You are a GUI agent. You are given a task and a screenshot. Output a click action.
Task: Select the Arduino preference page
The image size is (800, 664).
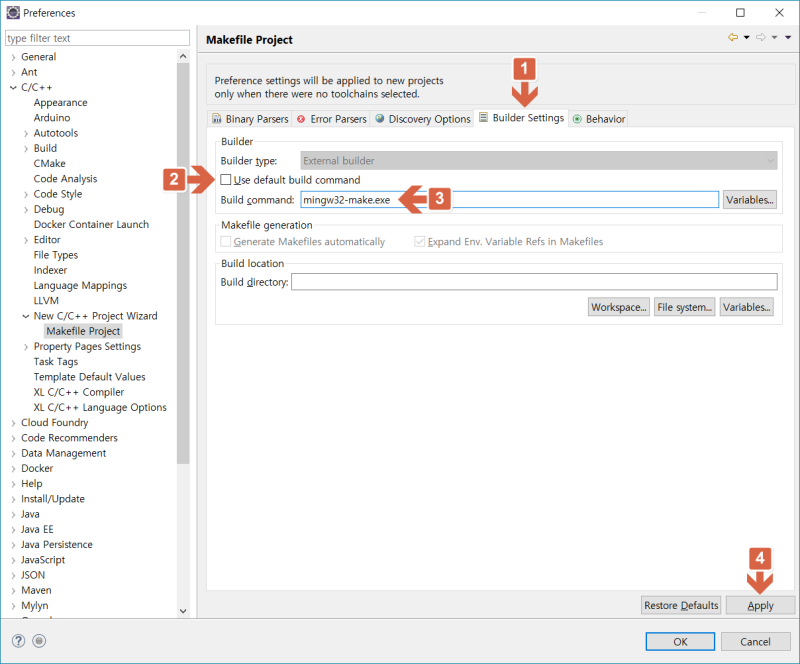click(x=52, y=118)
